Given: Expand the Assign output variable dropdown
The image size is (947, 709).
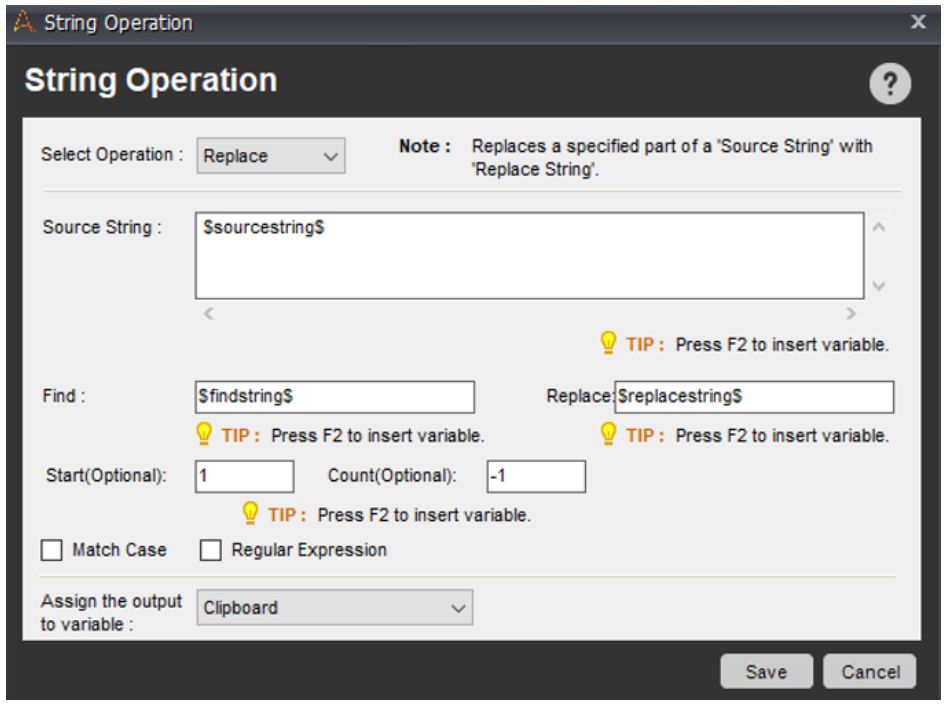Looking at the screenshot, I should (333, 607).
